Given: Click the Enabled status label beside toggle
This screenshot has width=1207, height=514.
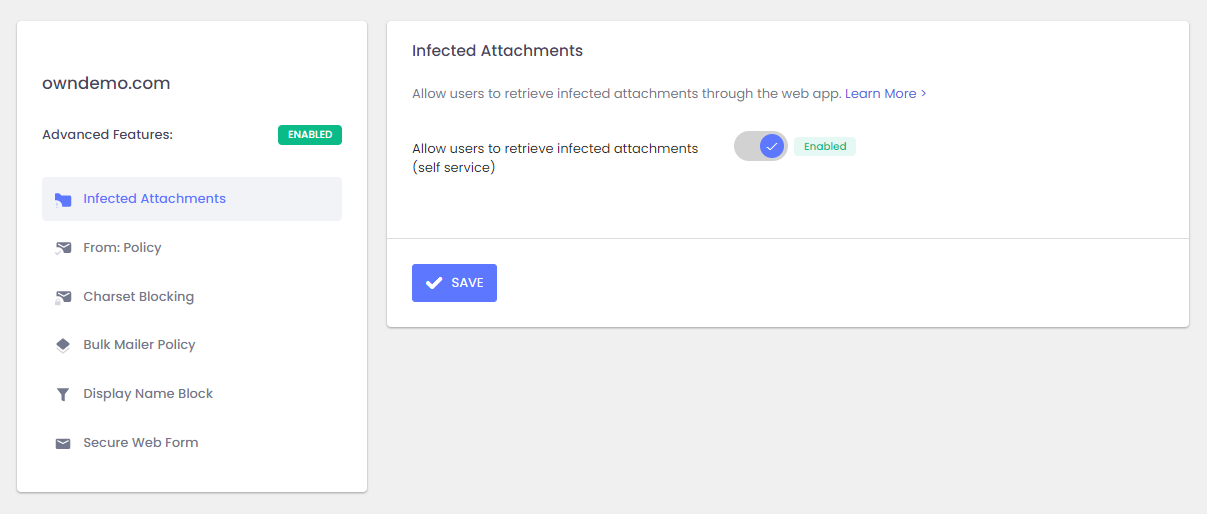Looking at the screenshot, I should [x=825, y=147].
